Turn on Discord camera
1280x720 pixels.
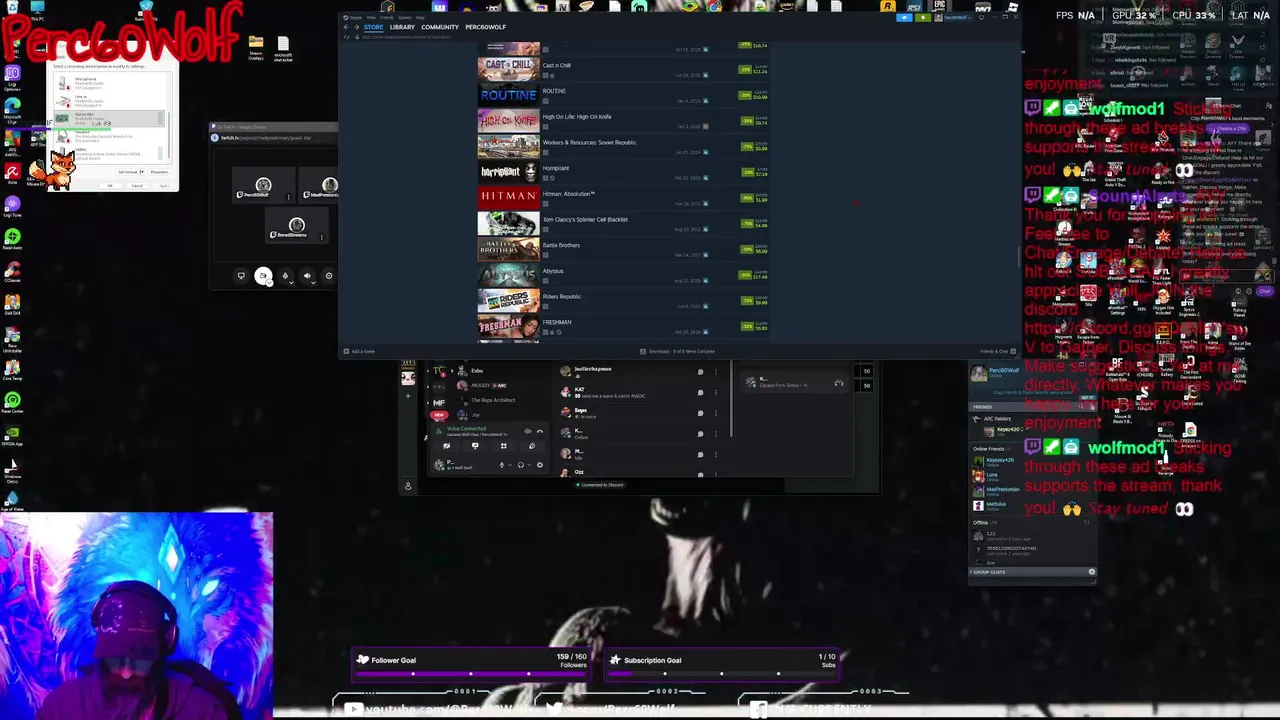446,446
